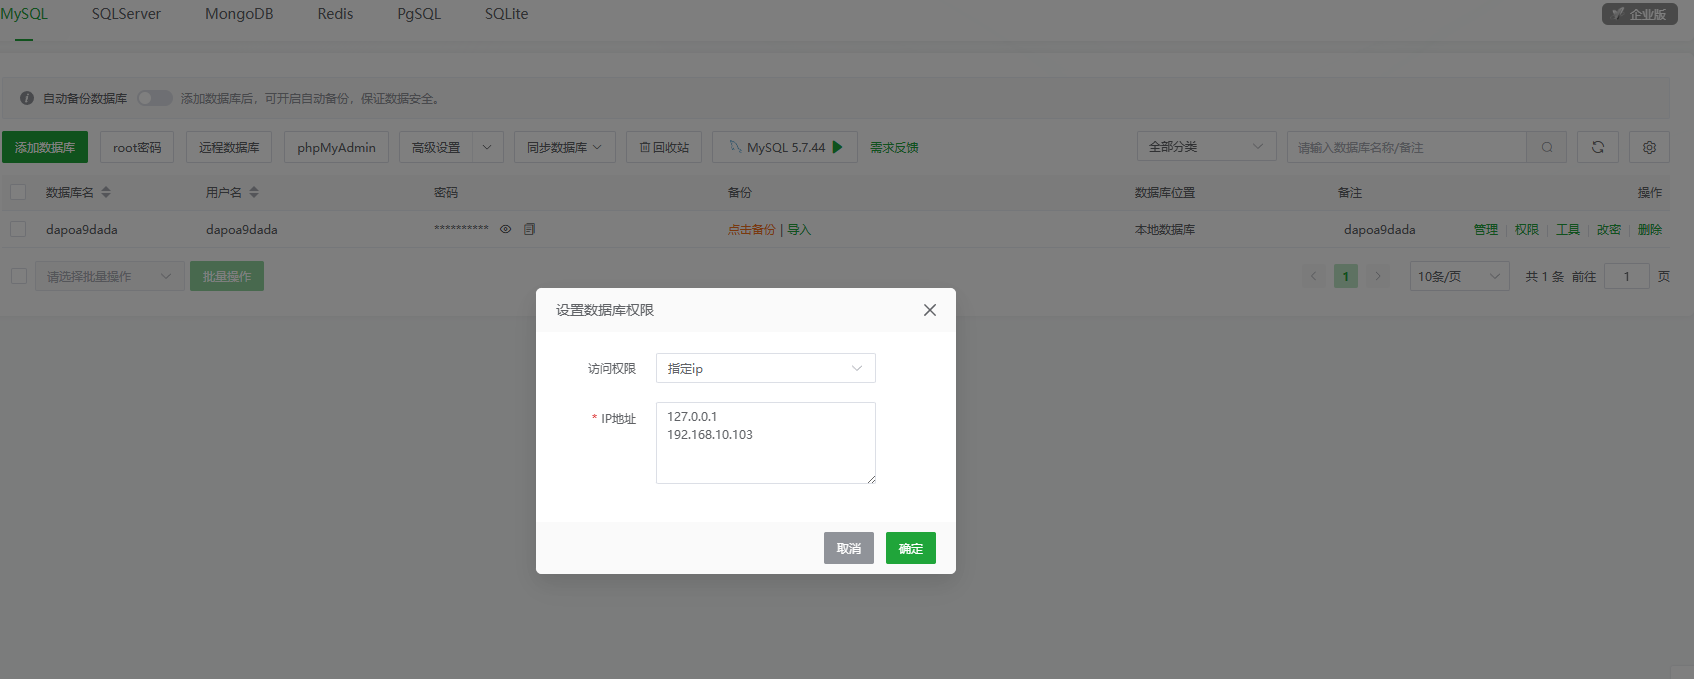Screen dimensions: 1694x679
Task: Copy password with clipboard icon
Action: [x=530, y=229]
